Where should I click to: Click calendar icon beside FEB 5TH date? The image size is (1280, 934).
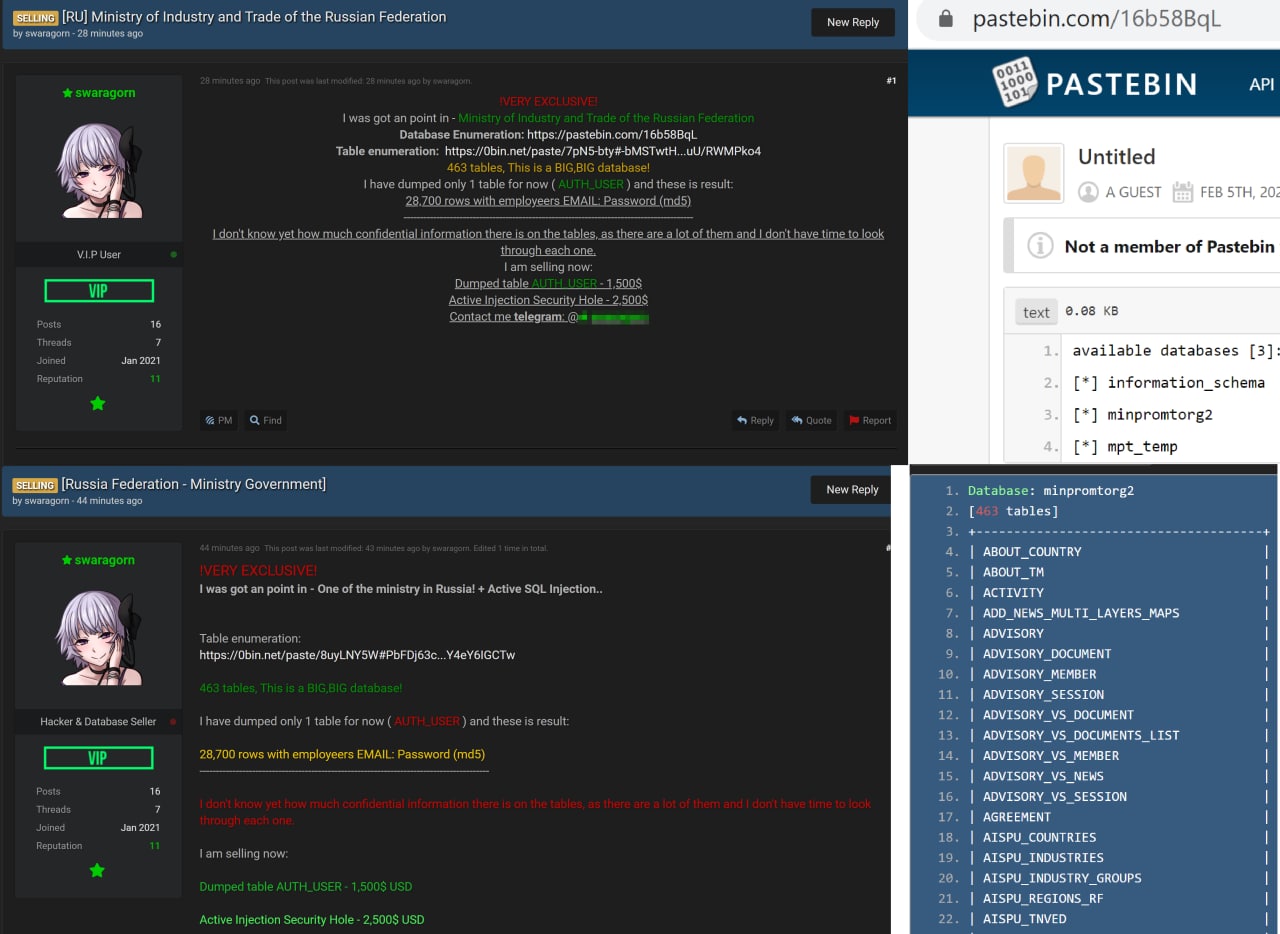(x=1182, y=192)
